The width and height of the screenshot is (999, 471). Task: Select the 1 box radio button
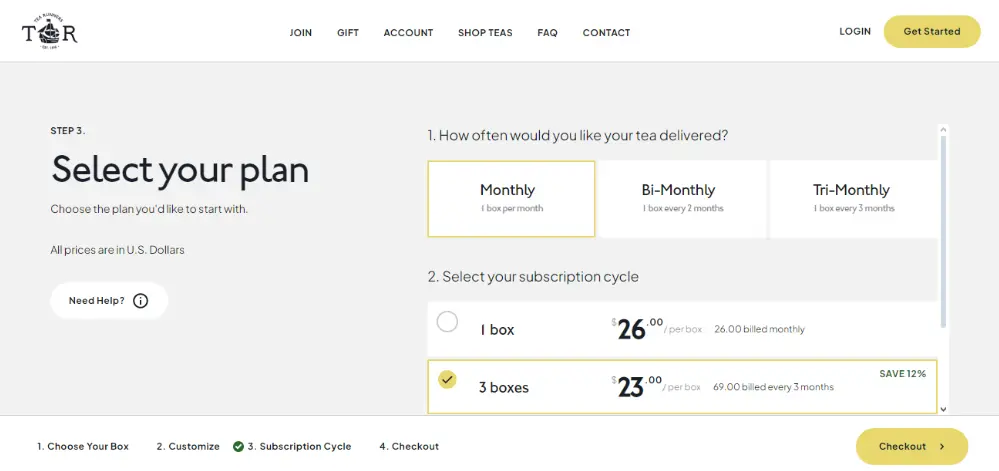(x=447, y=322)
